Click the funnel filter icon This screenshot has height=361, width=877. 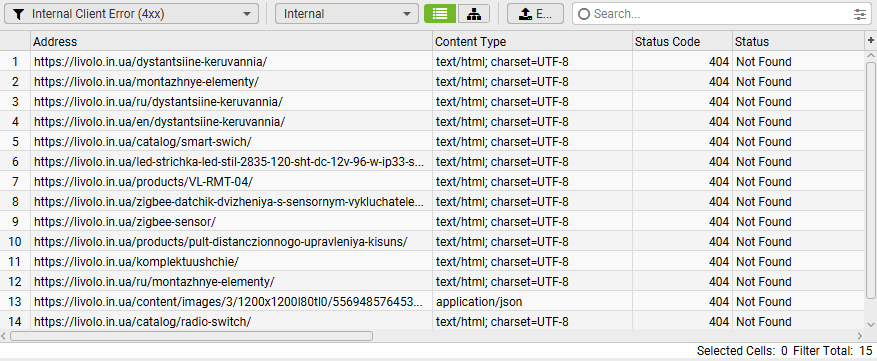pyautogui.click(x=18, y=15)
